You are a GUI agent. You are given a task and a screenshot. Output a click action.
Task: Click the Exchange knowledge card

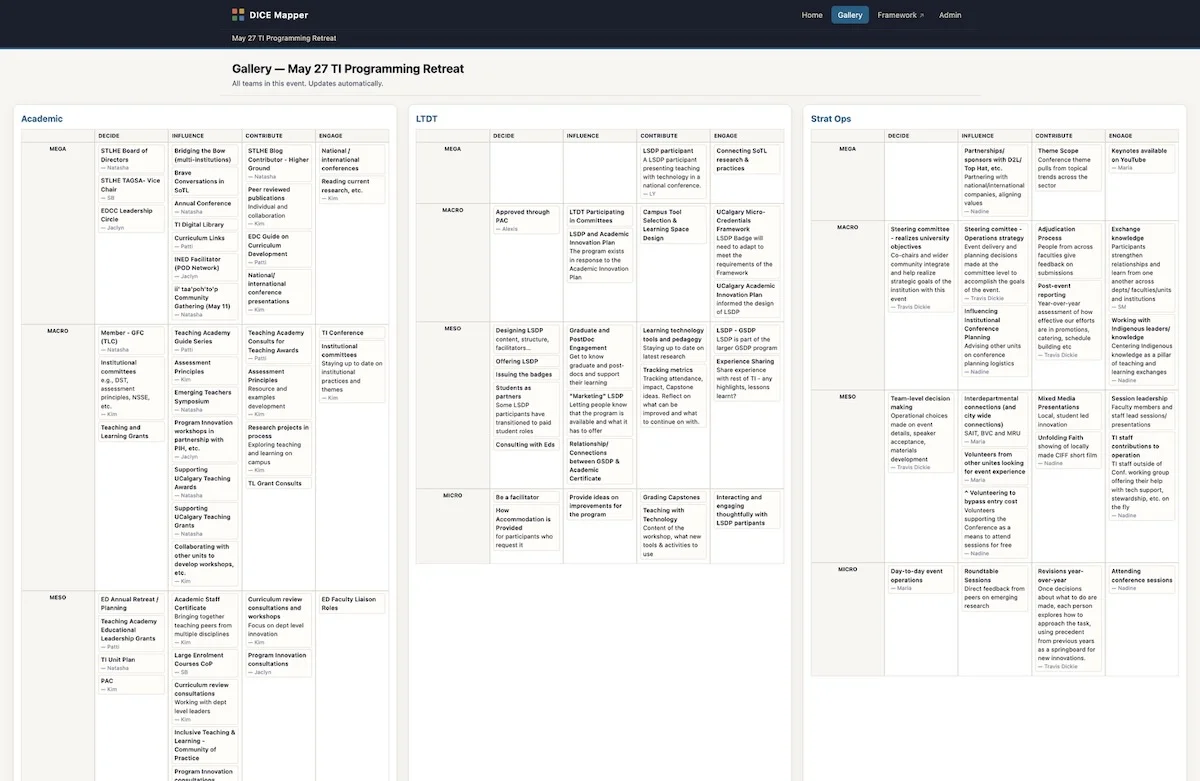click(x=1141, y=267)
